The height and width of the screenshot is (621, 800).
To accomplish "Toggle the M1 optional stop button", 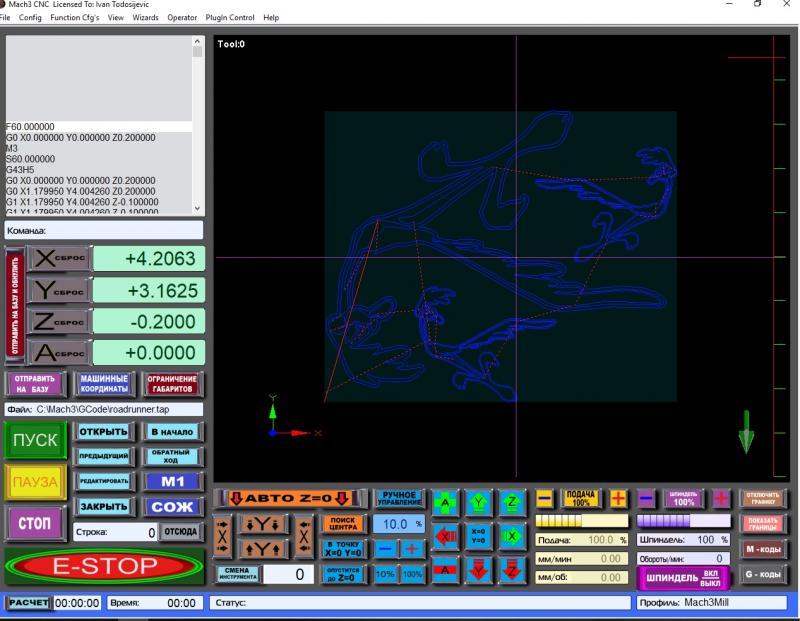I will point(172,482).
